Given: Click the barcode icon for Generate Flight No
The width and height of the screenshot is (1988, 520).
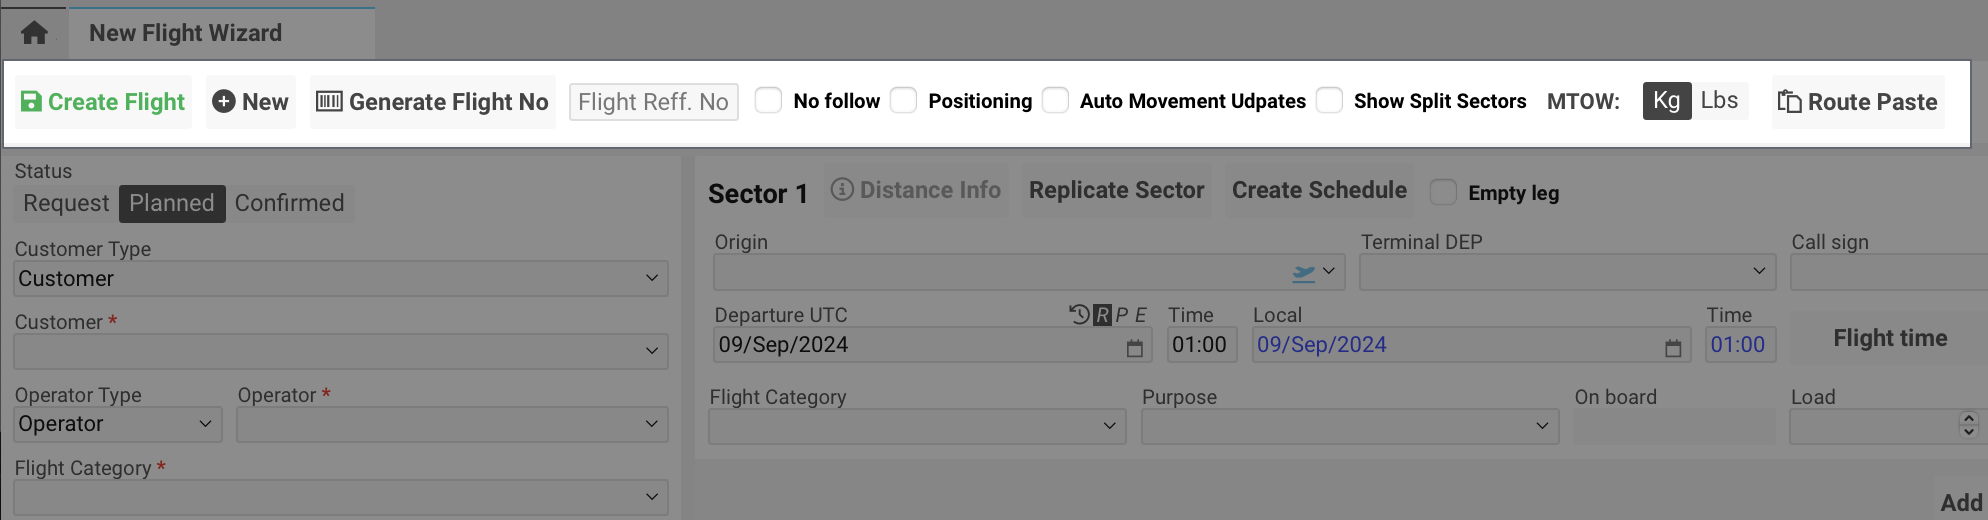Looking at the screenshot, I should tap(329, 102).
